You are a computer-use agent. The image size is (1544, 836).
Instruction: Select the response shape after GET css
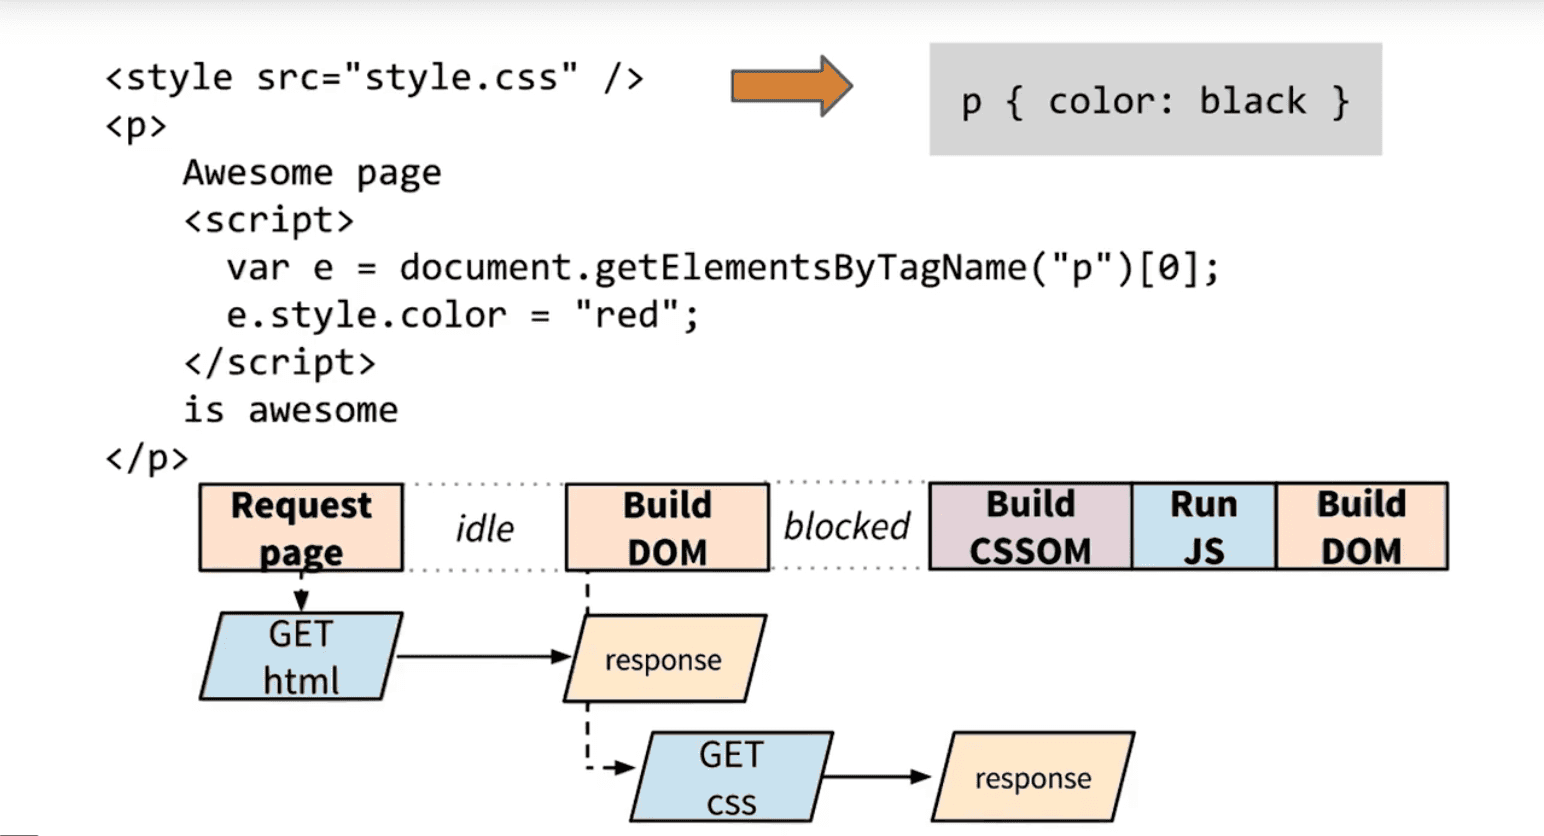click(1032, 777)
